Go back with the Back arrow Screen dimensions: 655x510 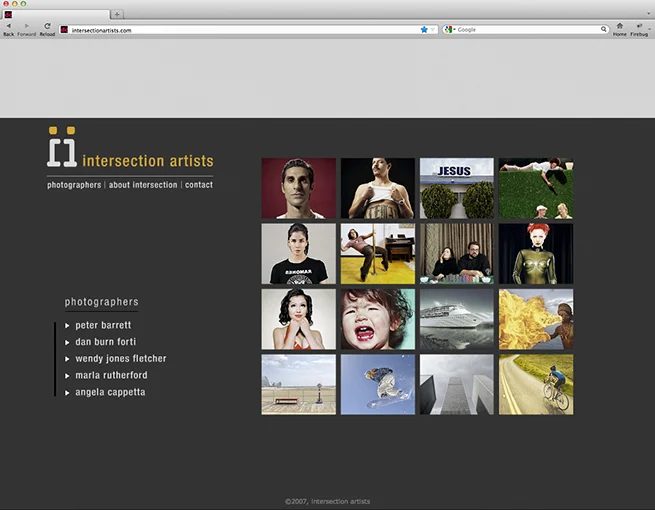tap(8, 26)
